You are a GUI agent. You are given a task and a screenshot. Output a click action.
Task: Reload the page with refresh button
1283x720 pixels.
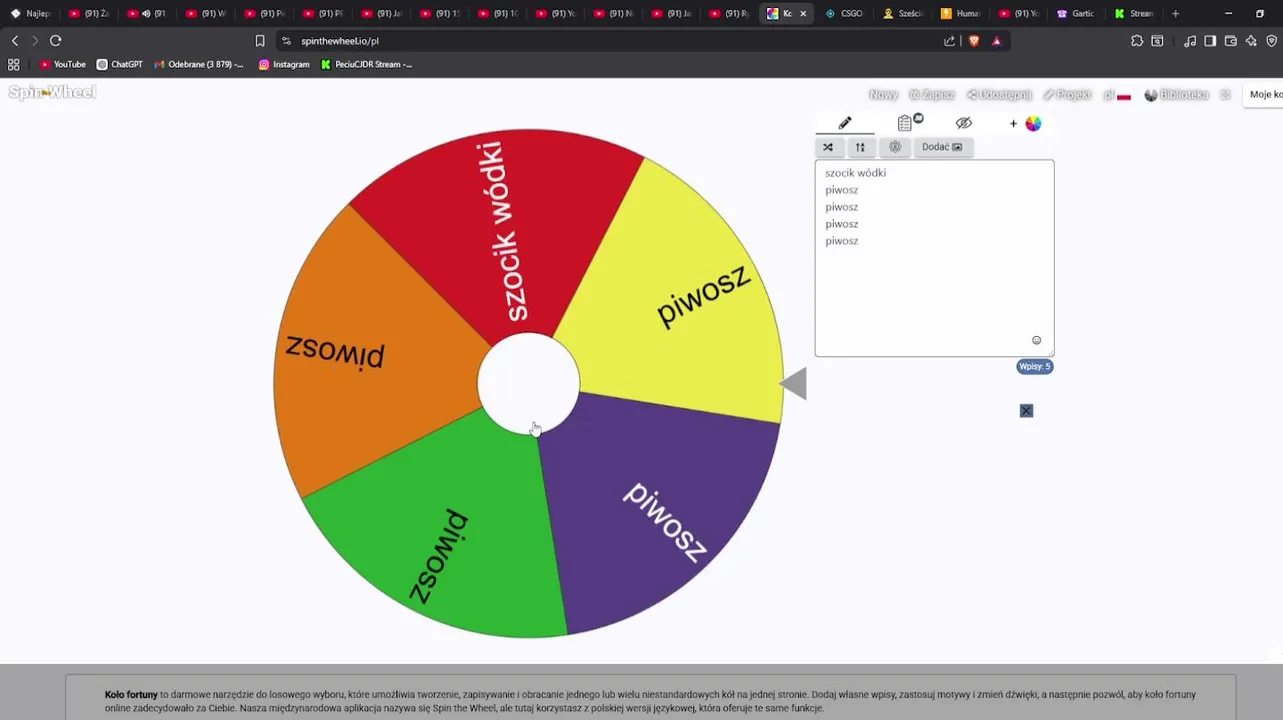pyautogui.click(x=56, y=41)
